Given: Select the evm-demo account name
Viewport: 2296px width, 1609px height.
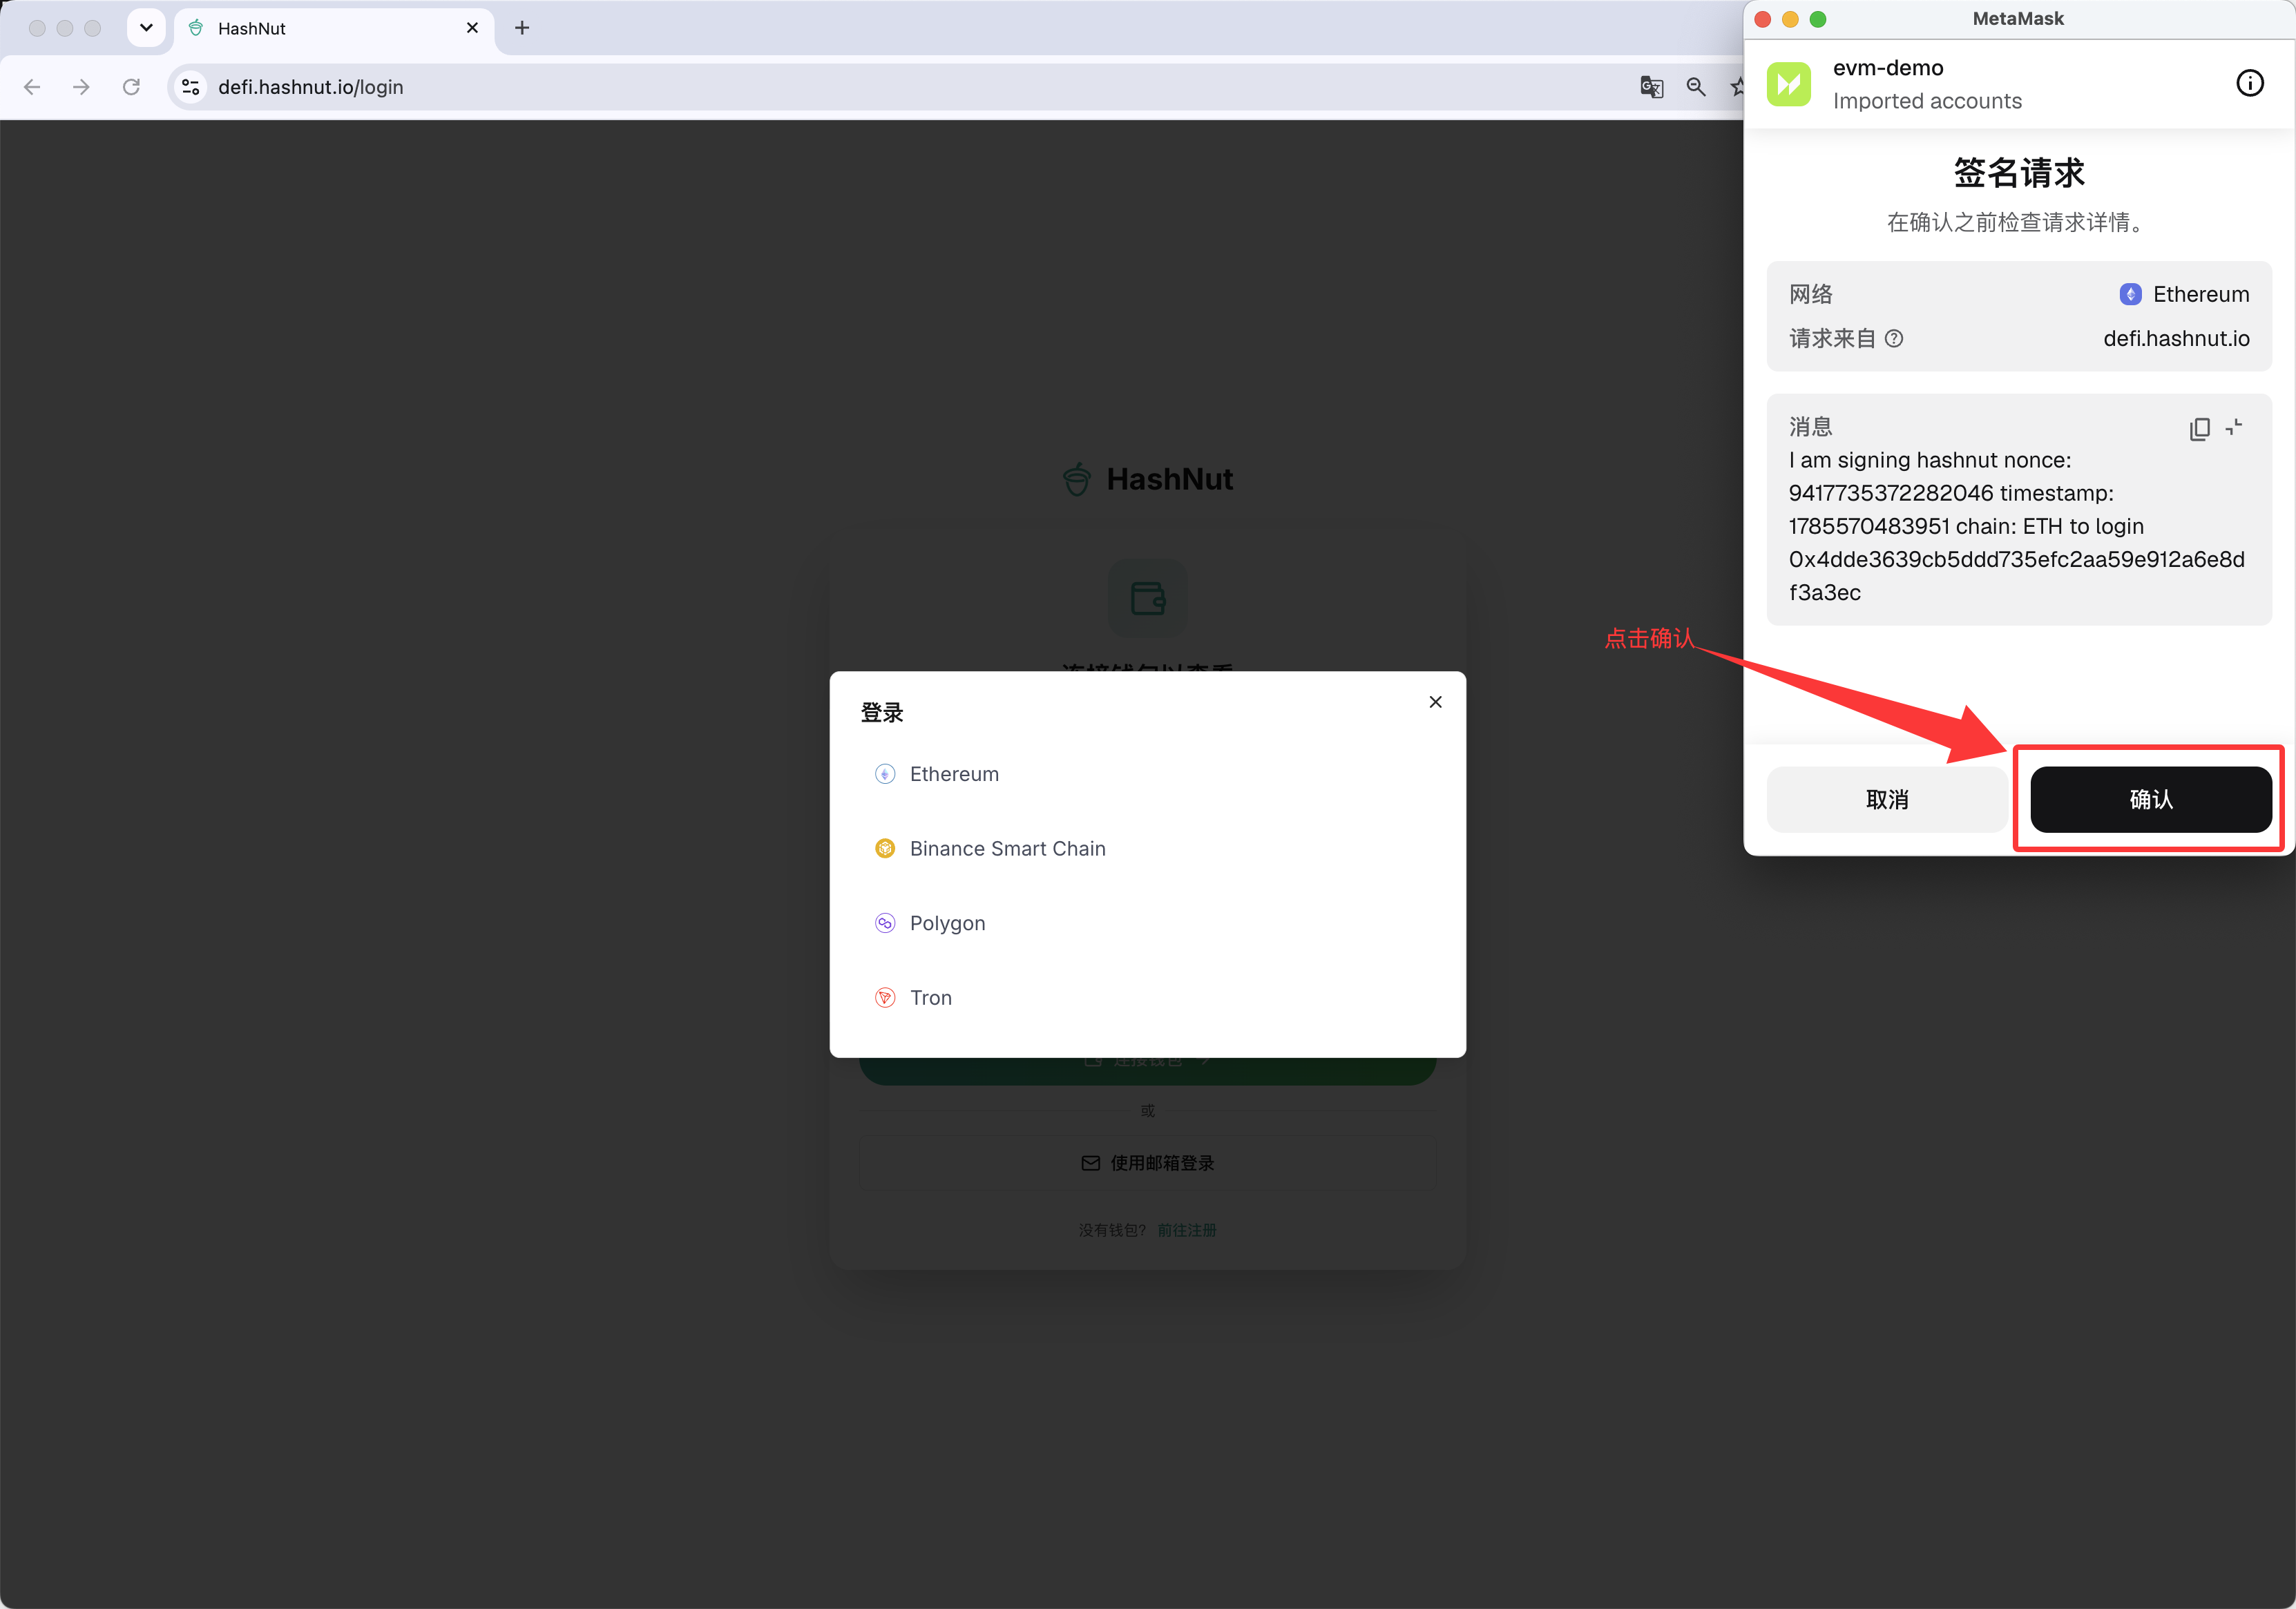Looking at the screenshot, I should (x=1888, y=68).
